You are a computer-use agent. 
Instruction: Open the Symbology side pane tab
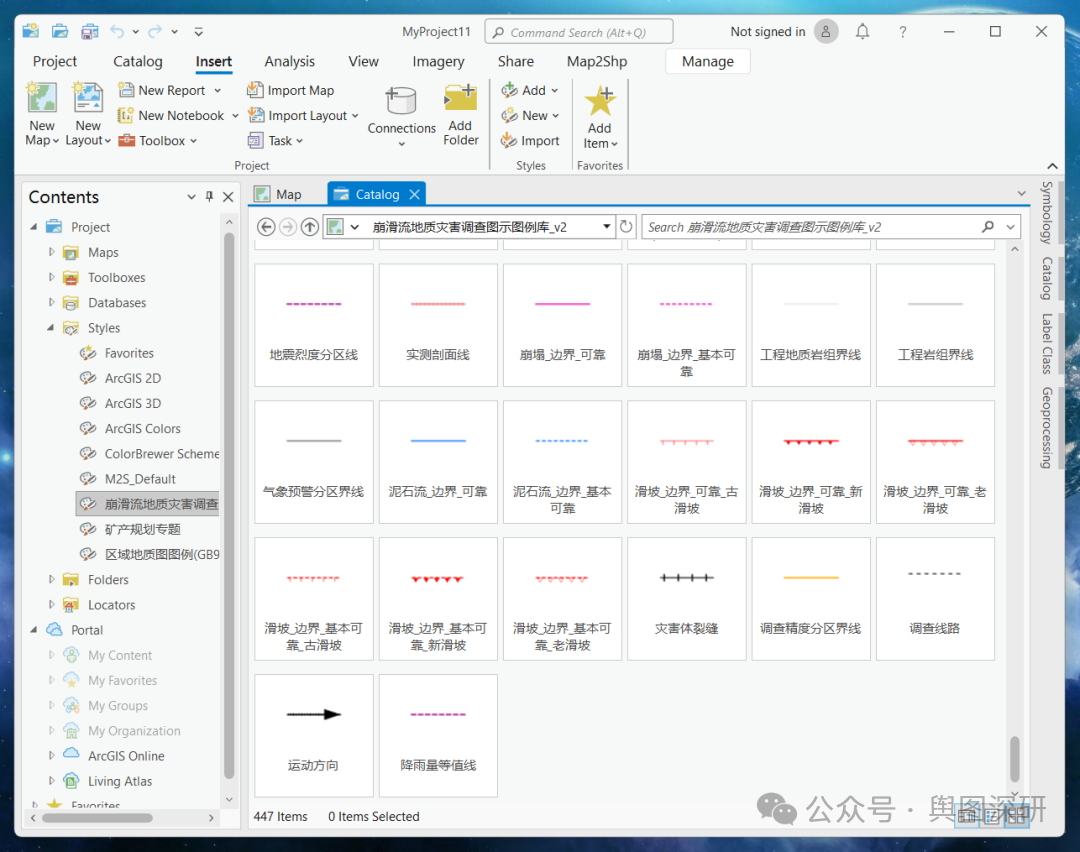1046,213
